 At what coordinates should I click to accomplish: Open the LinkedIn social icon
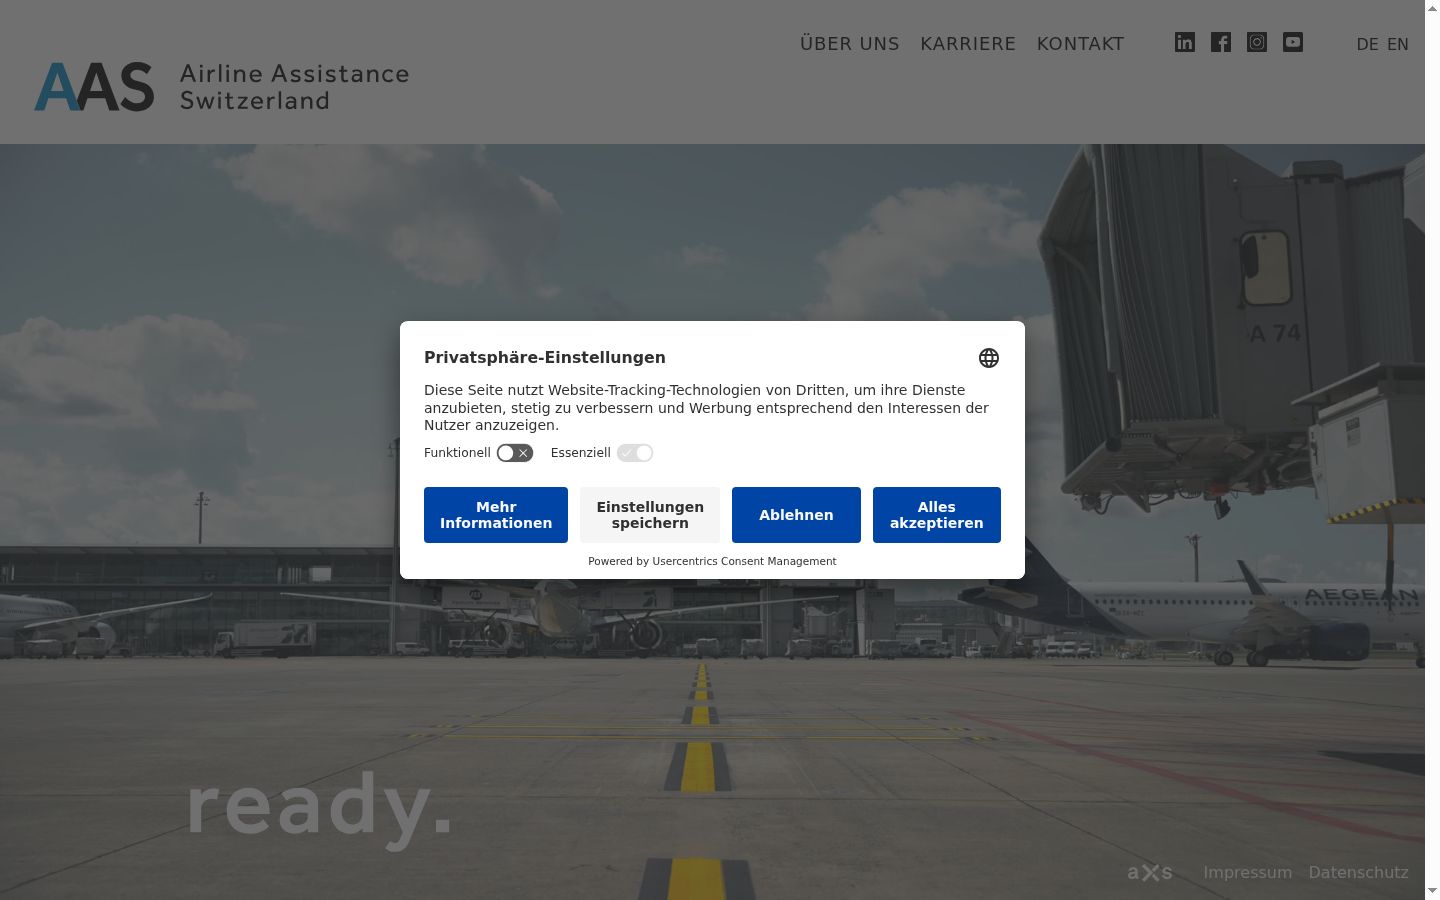pos(1185,42)
